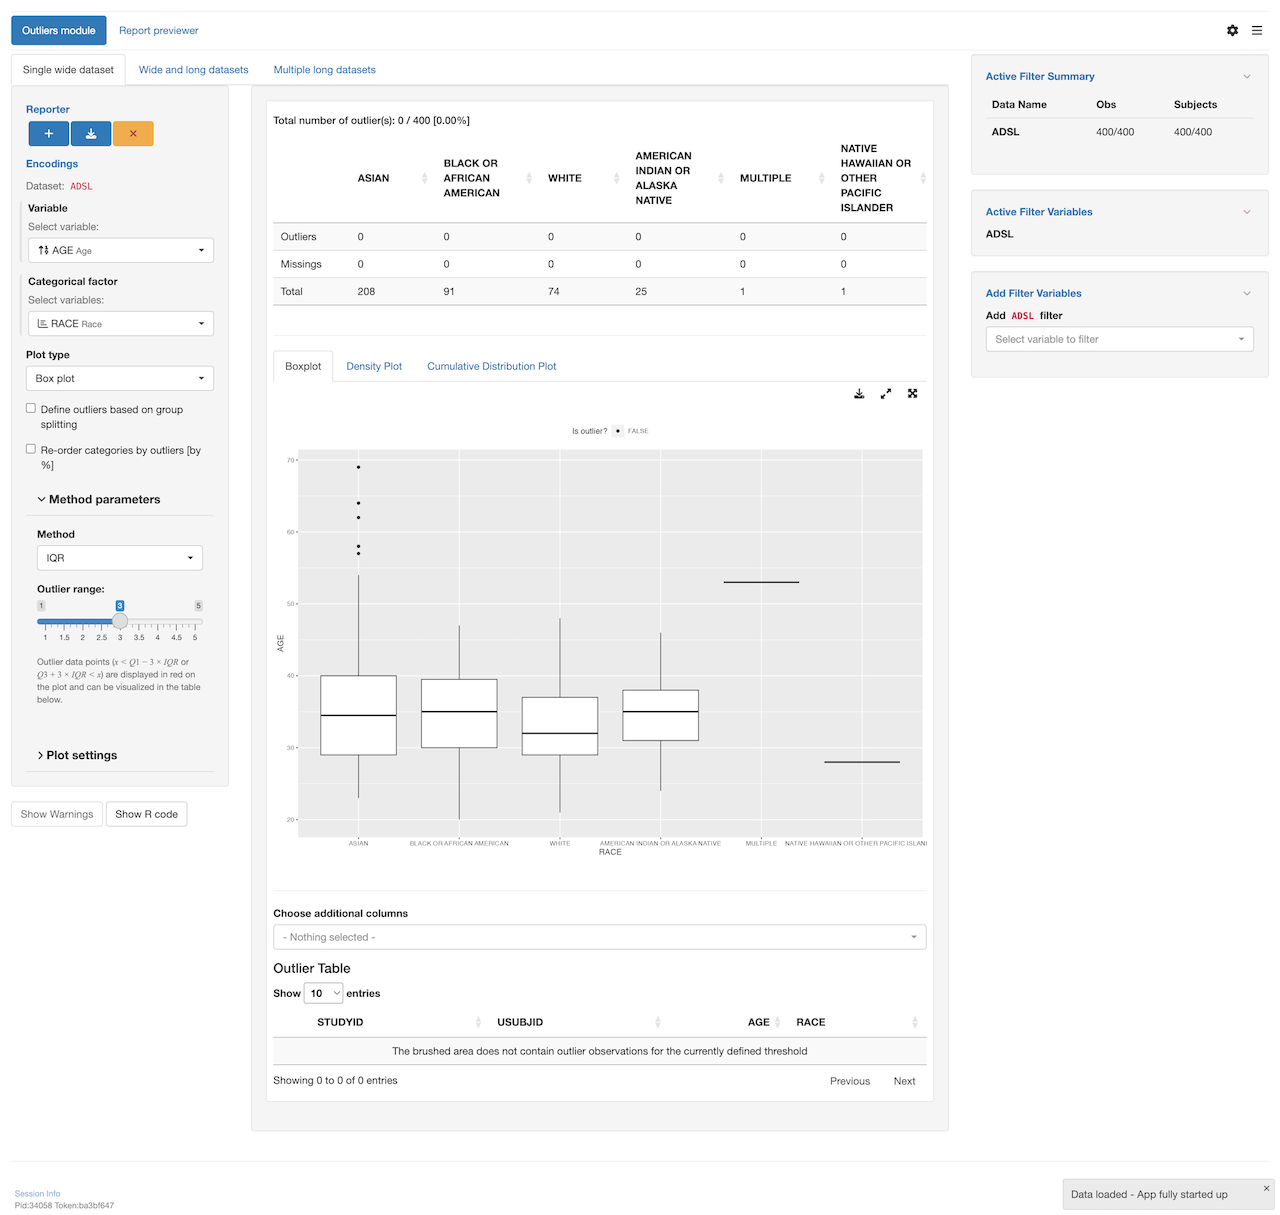Click the plot download icon

point(859,394)
